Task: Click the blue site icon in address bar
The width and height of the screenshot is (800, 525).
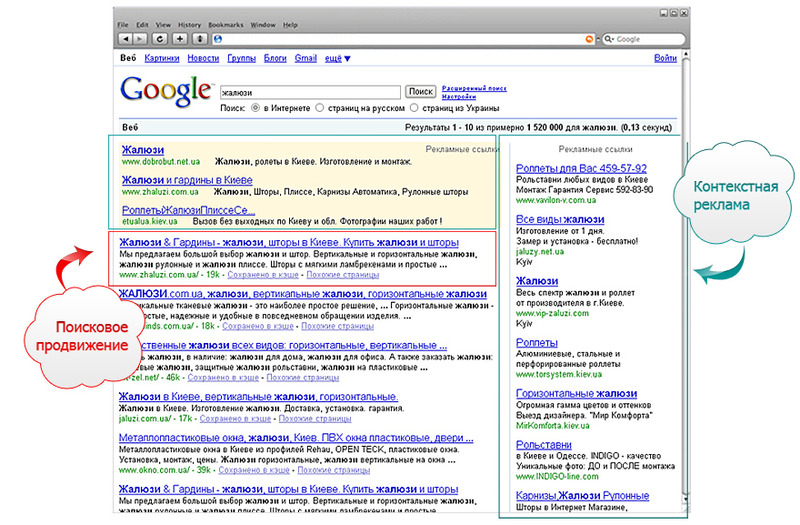Action: (220, 39)
